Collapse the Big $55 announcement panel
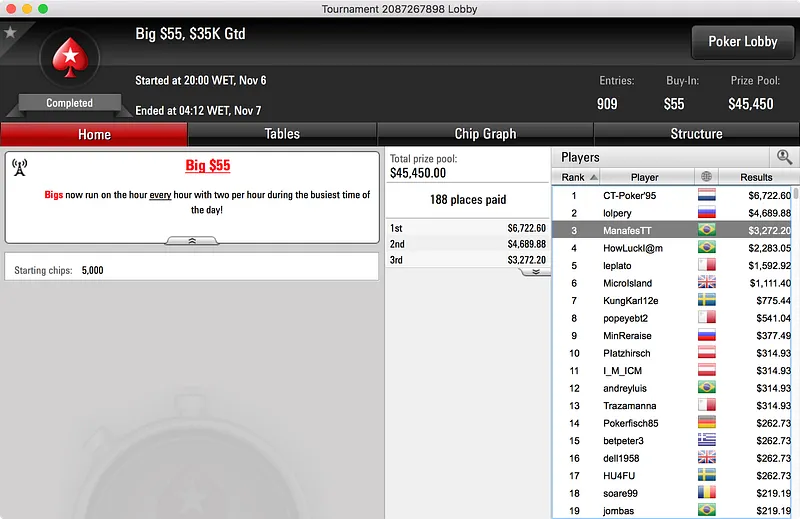This screenshot has height=519, width=800. [x=192, y=241]
